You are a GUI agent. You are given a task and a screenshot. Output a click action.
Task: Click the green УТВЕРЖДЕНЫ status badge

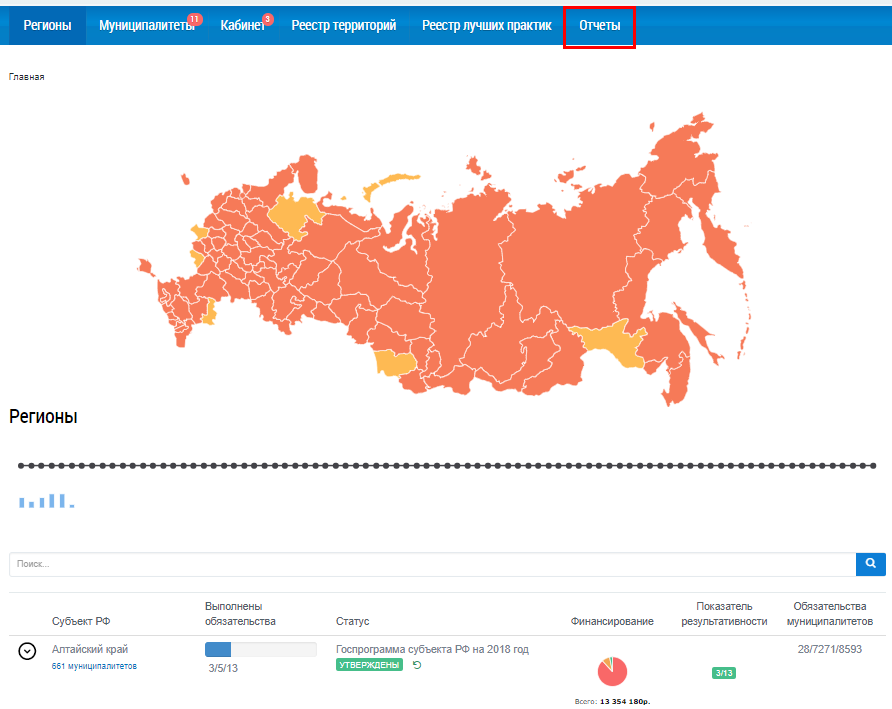point(369,665)
